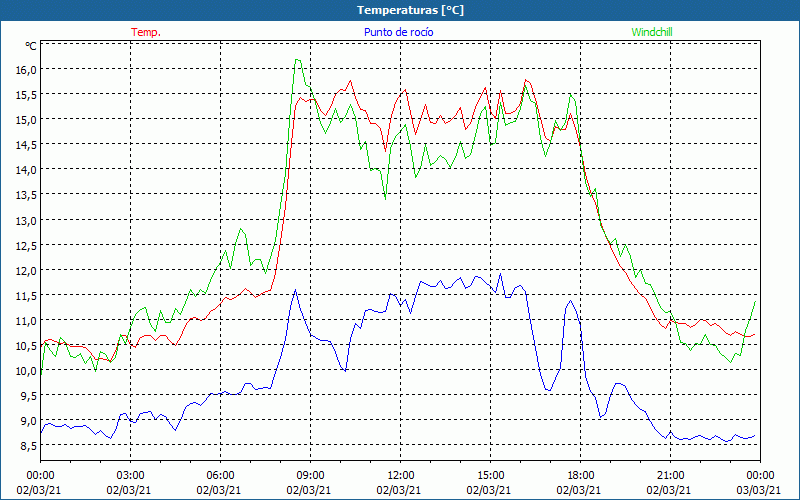Click the 13,5 value on the y-axis
The width and height of the screenshot is (800, 500).
pos(26,195)
